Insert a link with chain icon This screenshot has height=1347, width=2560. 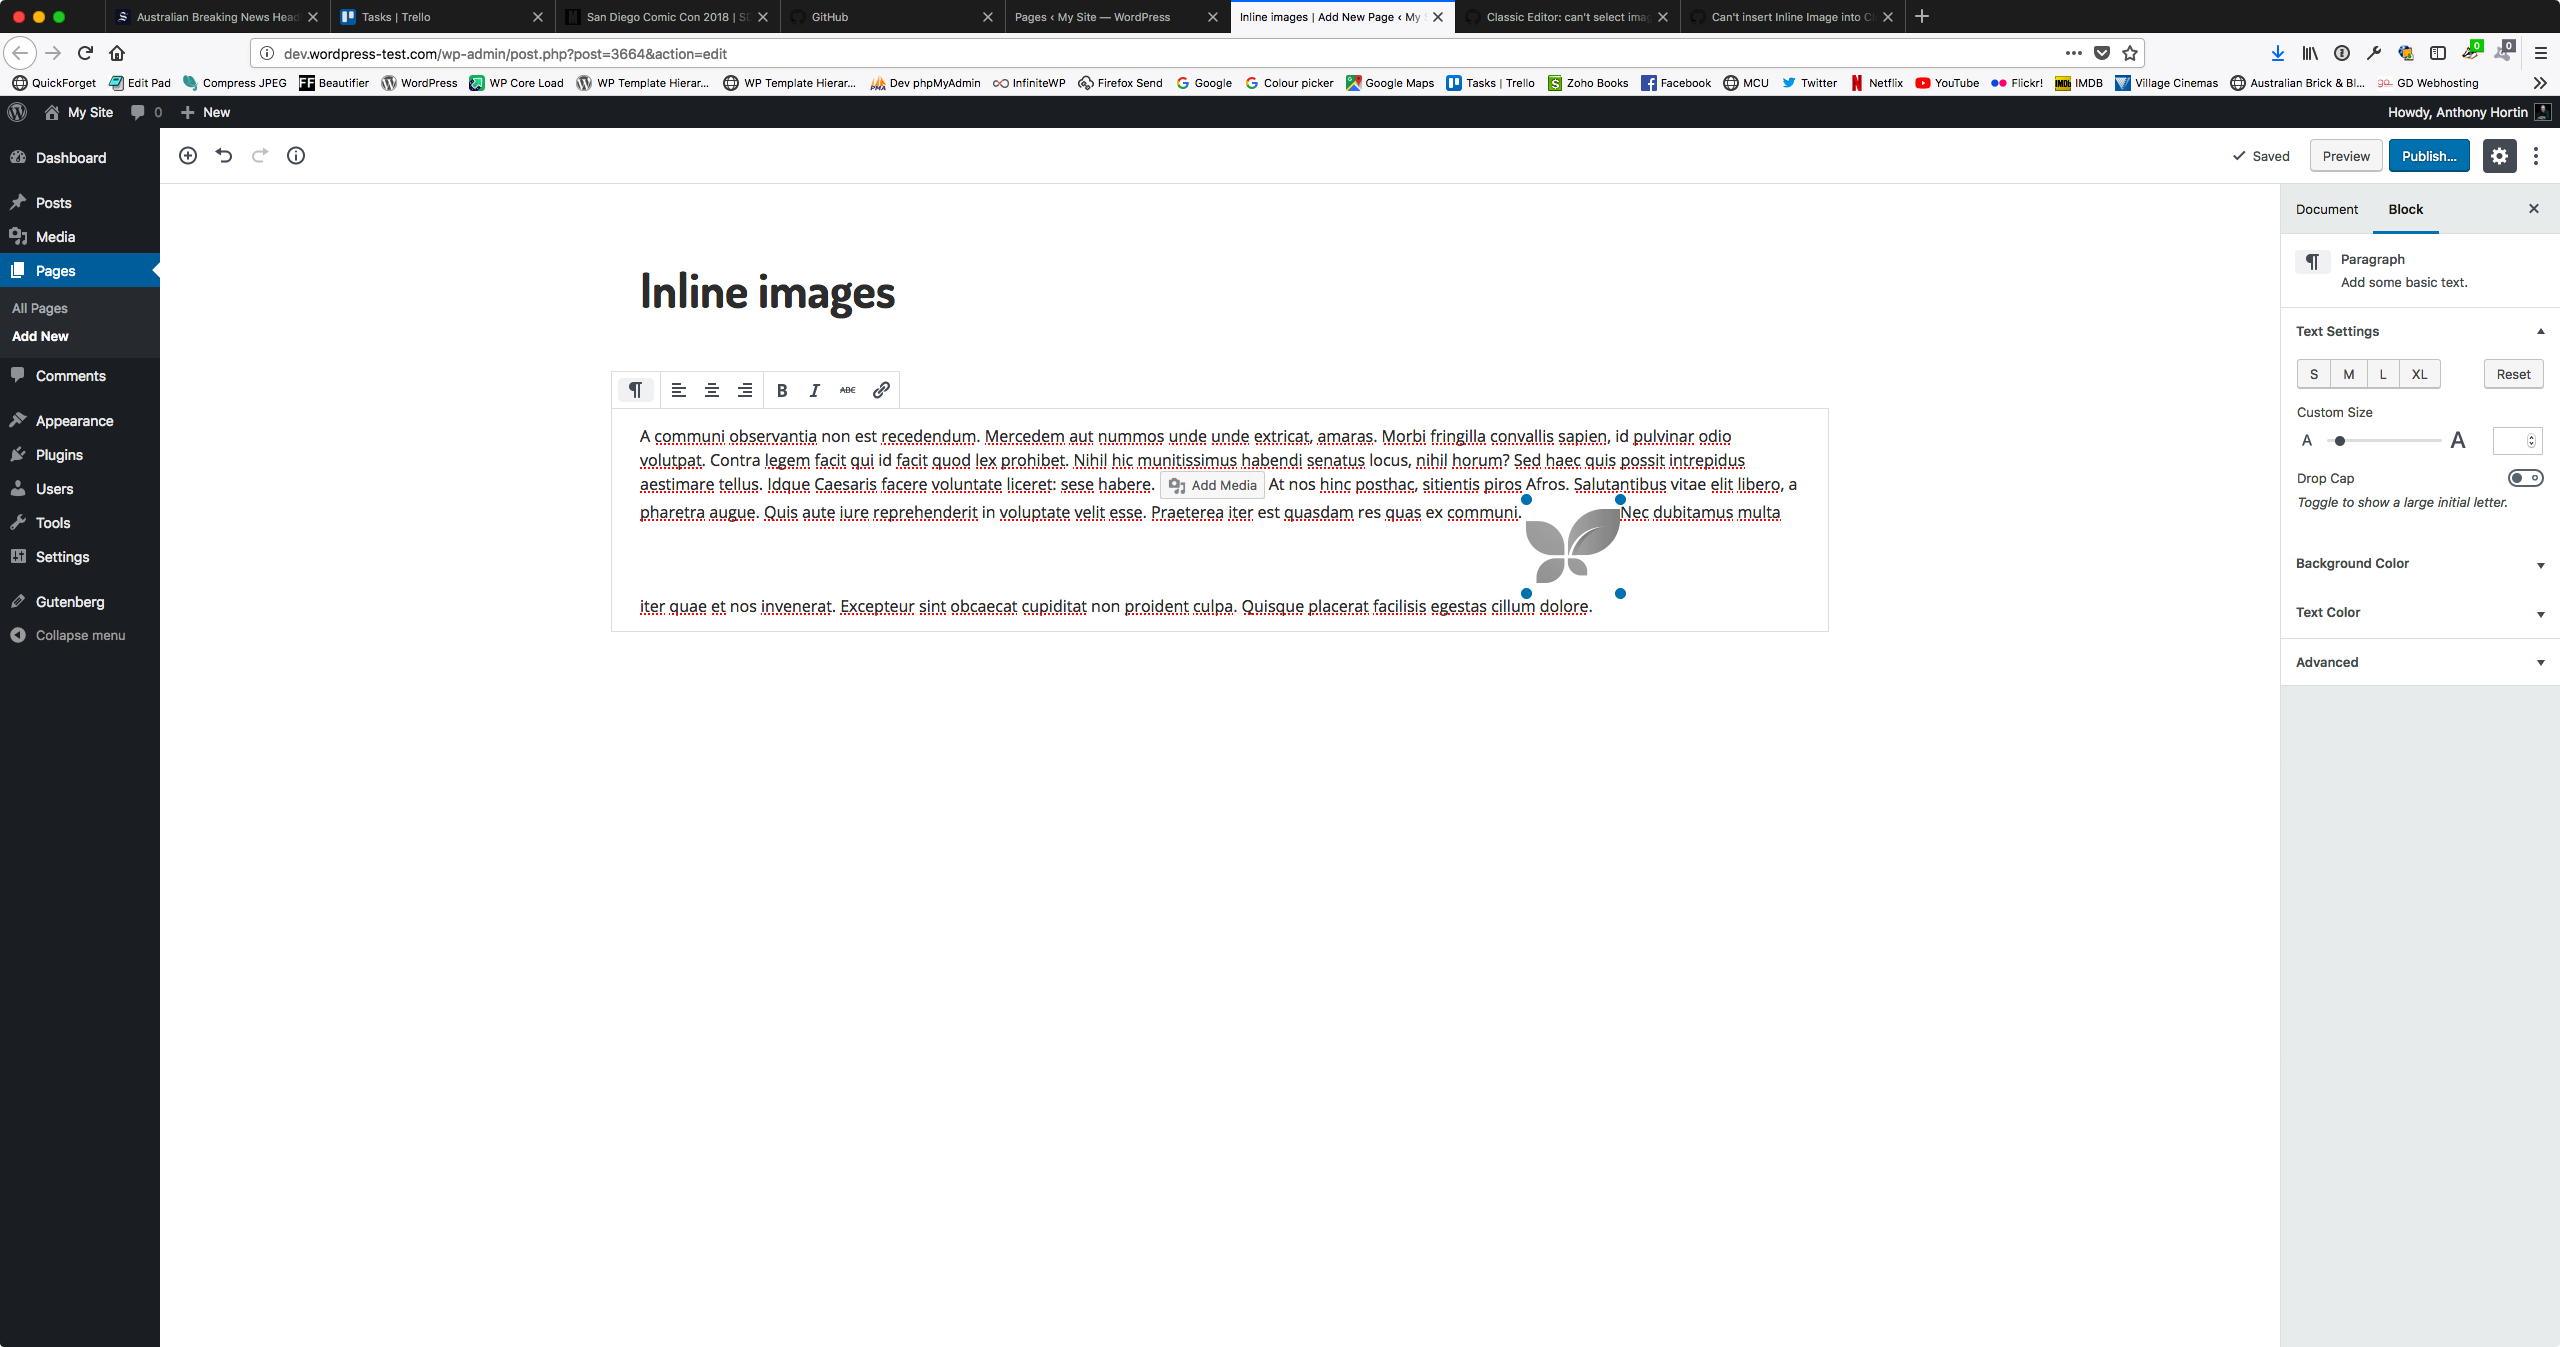tap(881, 390)
